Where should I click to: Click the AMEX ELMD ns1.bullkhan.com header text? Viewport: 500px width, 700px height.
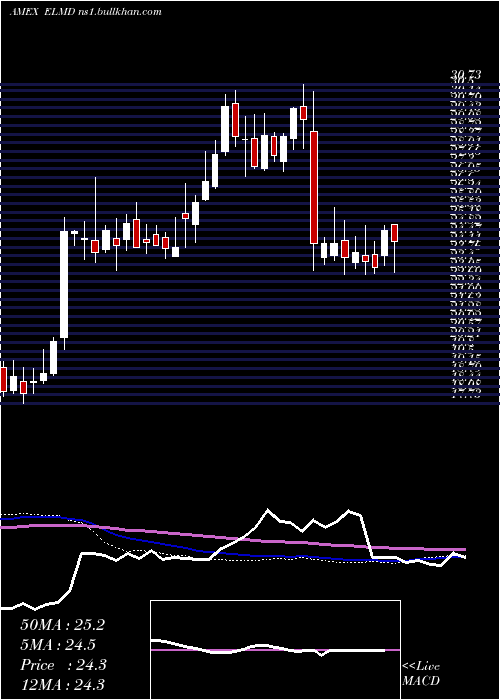point(85,12)
